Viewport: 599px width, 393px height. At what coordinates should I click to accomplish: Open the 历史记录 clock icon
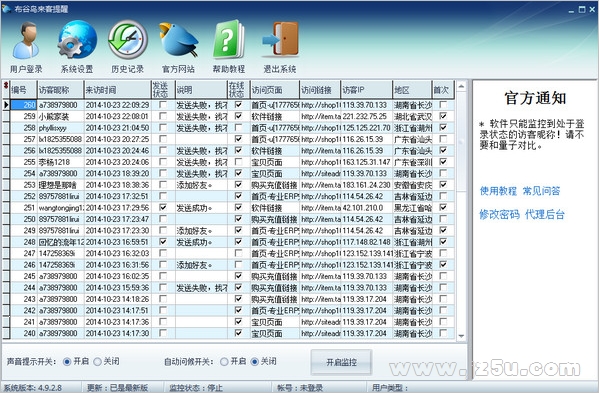click(x=128, y=40)
